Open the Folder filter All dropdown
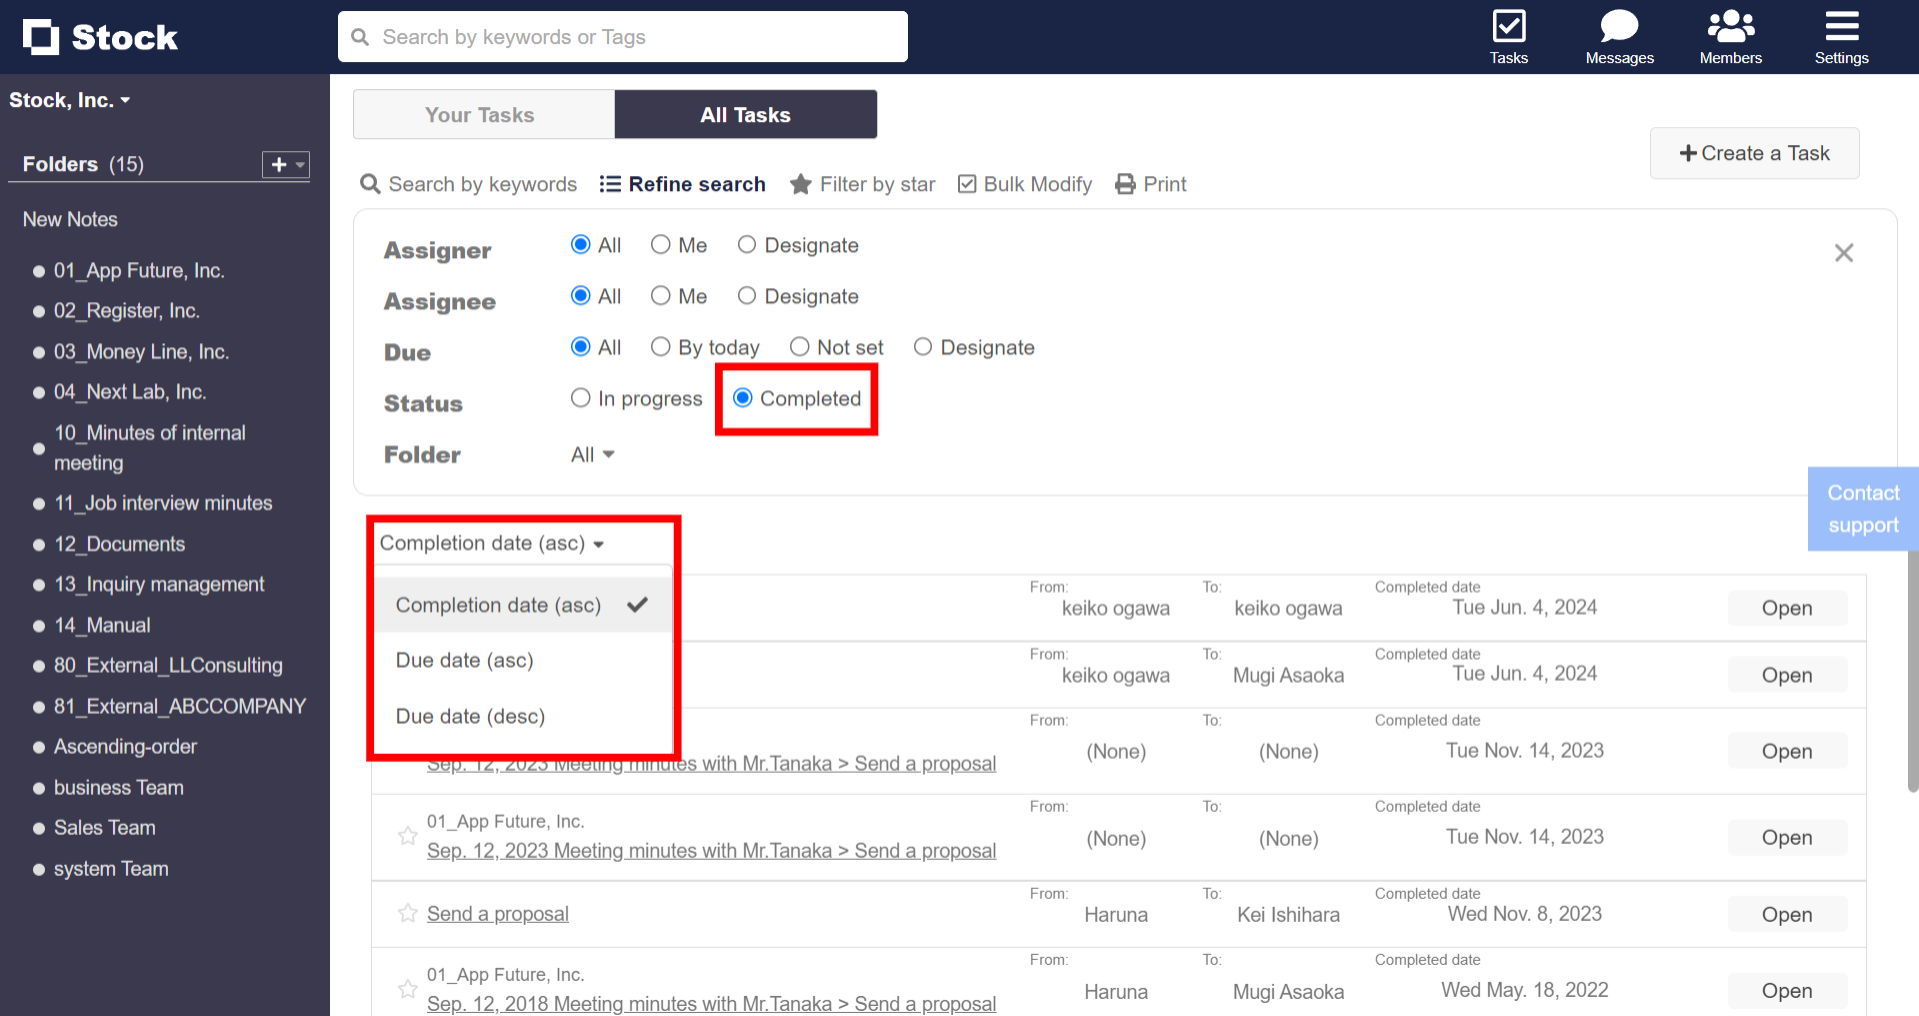Screen dimensions: 1919x1016 tap(591, 454)
